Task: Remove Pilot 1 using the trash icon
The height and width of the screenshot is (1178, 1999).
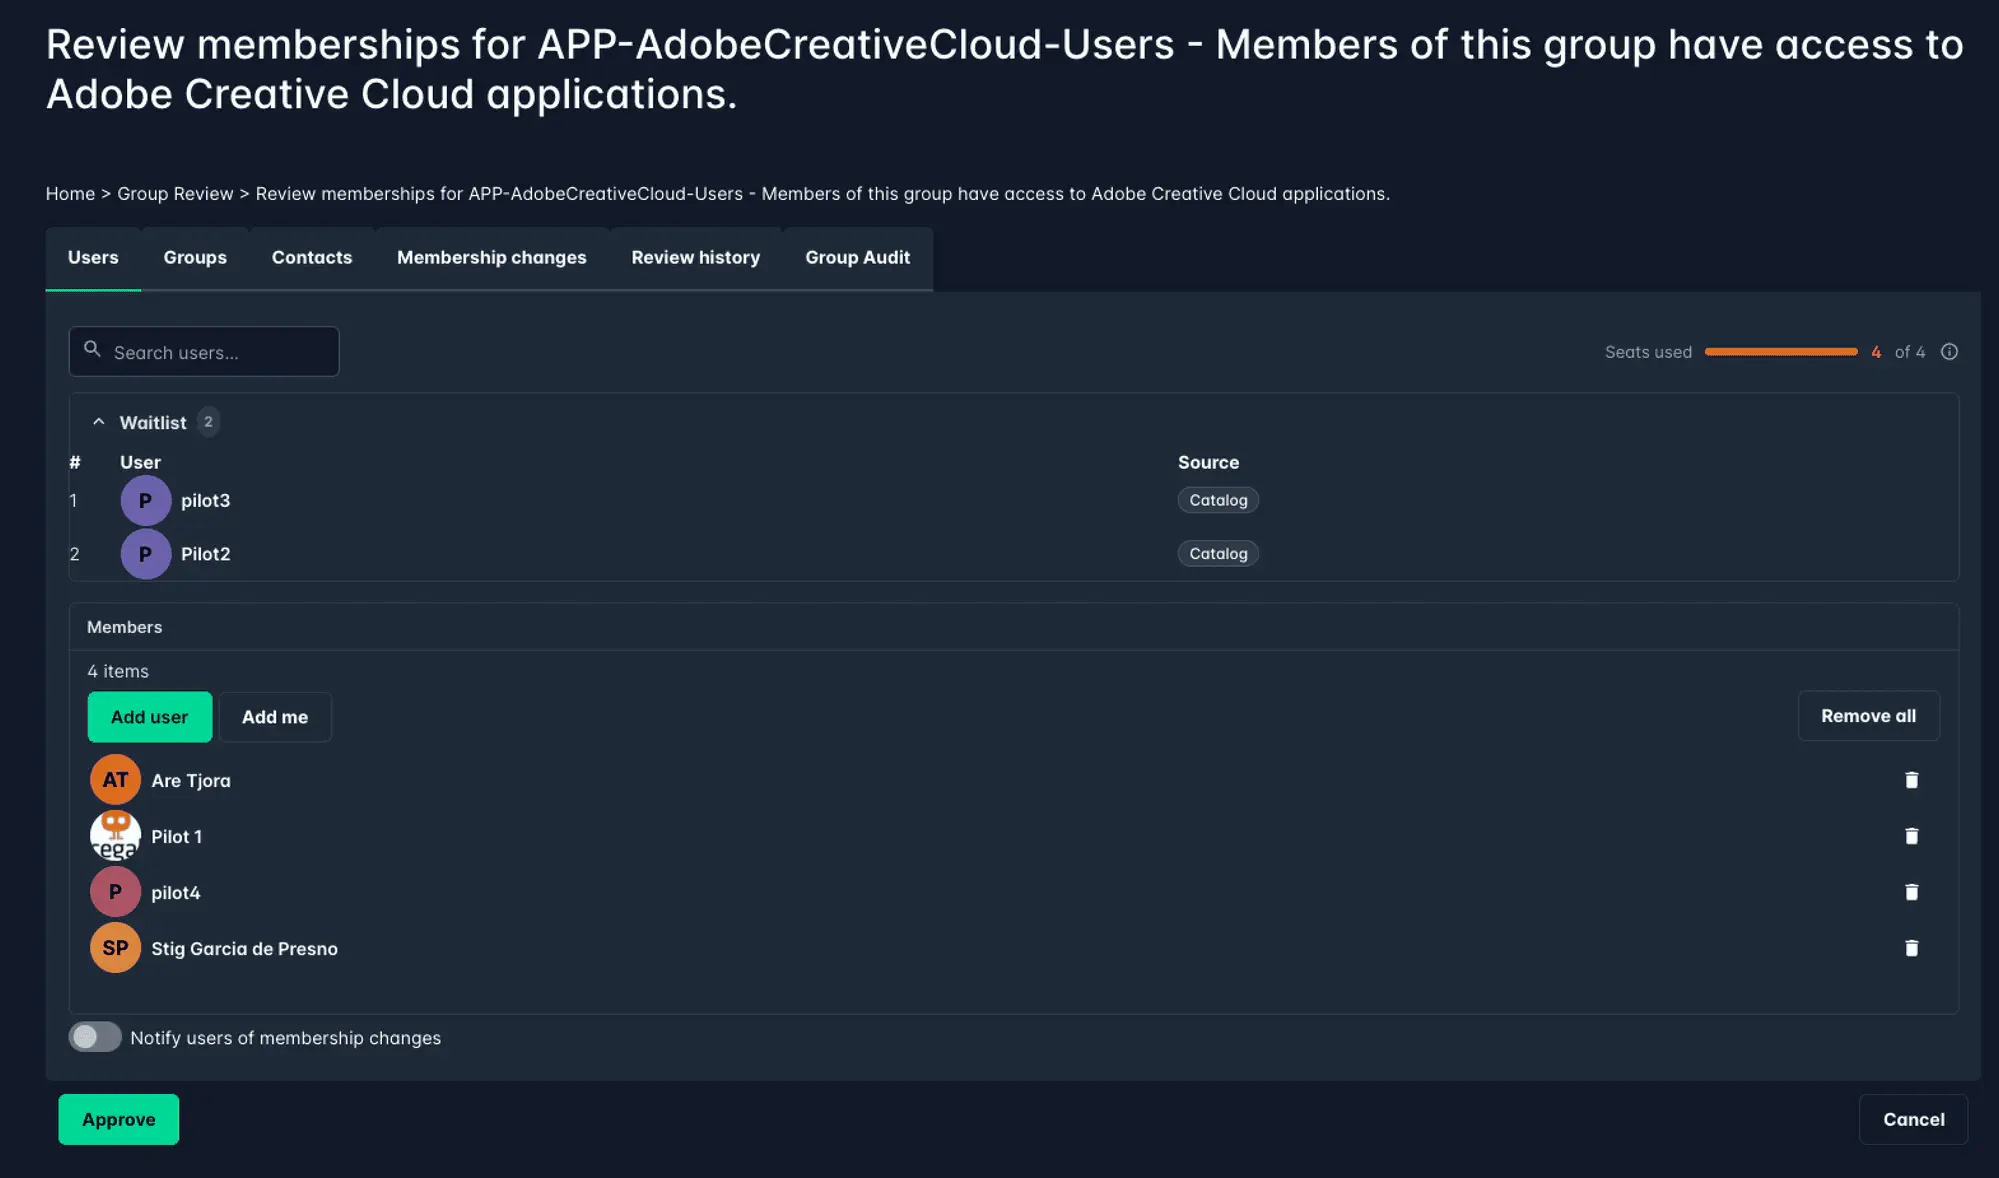Action: tap(1911, 835)
